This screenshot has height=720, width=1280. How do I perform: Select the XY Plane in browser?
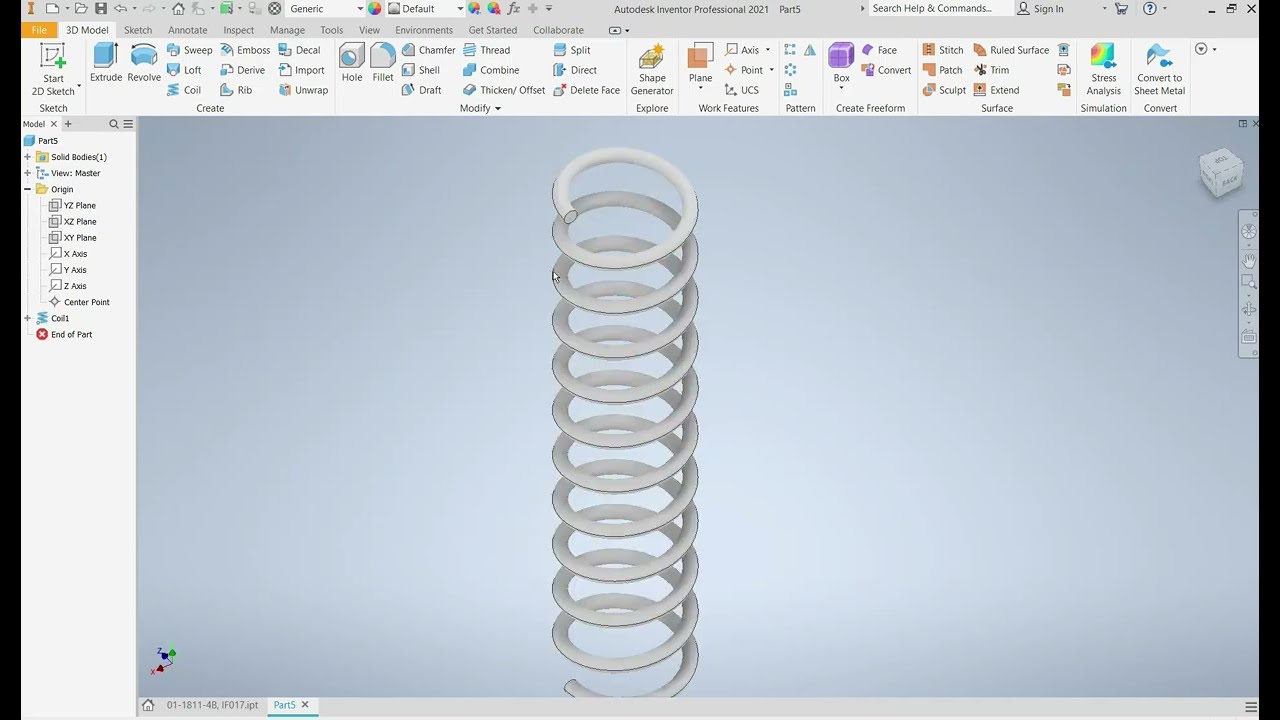(73, 238)
